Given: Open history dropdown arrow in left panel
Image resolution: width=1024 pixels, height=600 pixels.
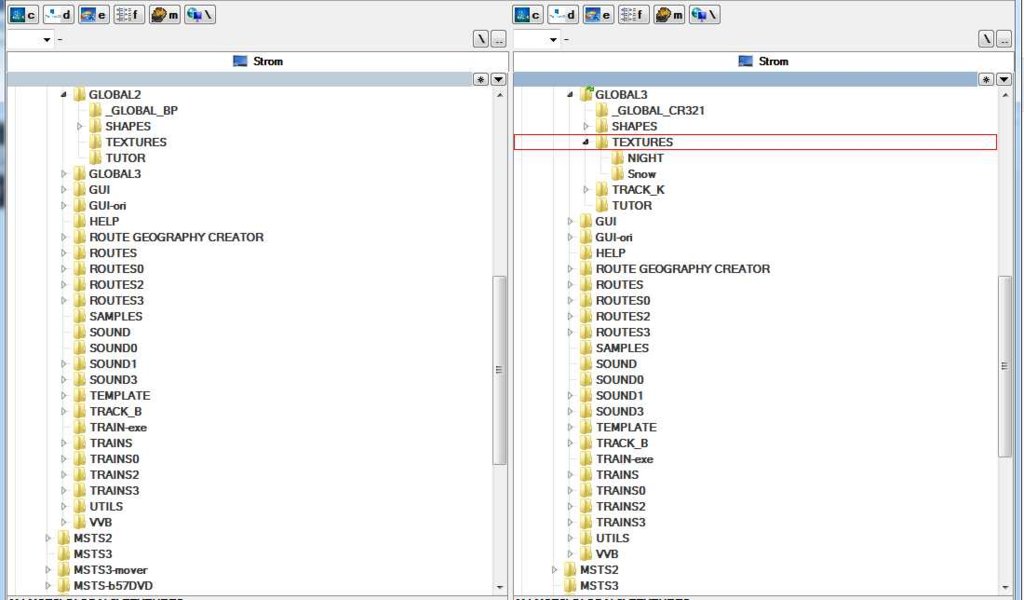Looking at the screenshot, I should [498, 79].
